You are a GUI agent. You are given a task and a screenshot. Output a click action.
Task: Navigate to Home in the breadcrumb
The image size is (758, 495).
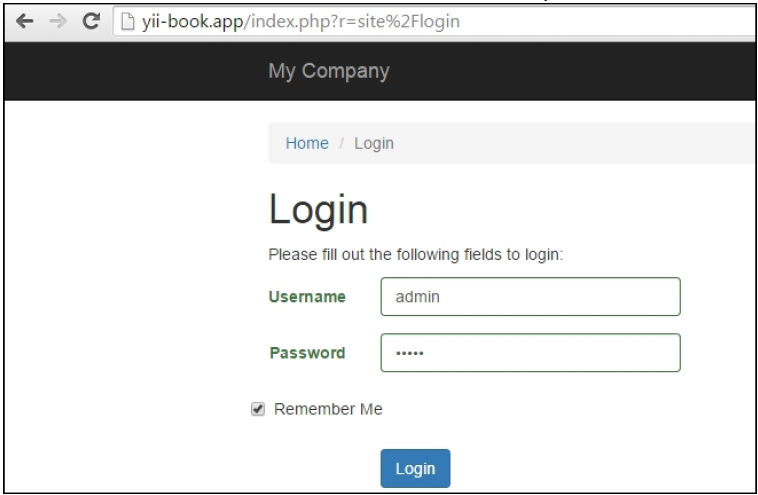tap(307, 143)
